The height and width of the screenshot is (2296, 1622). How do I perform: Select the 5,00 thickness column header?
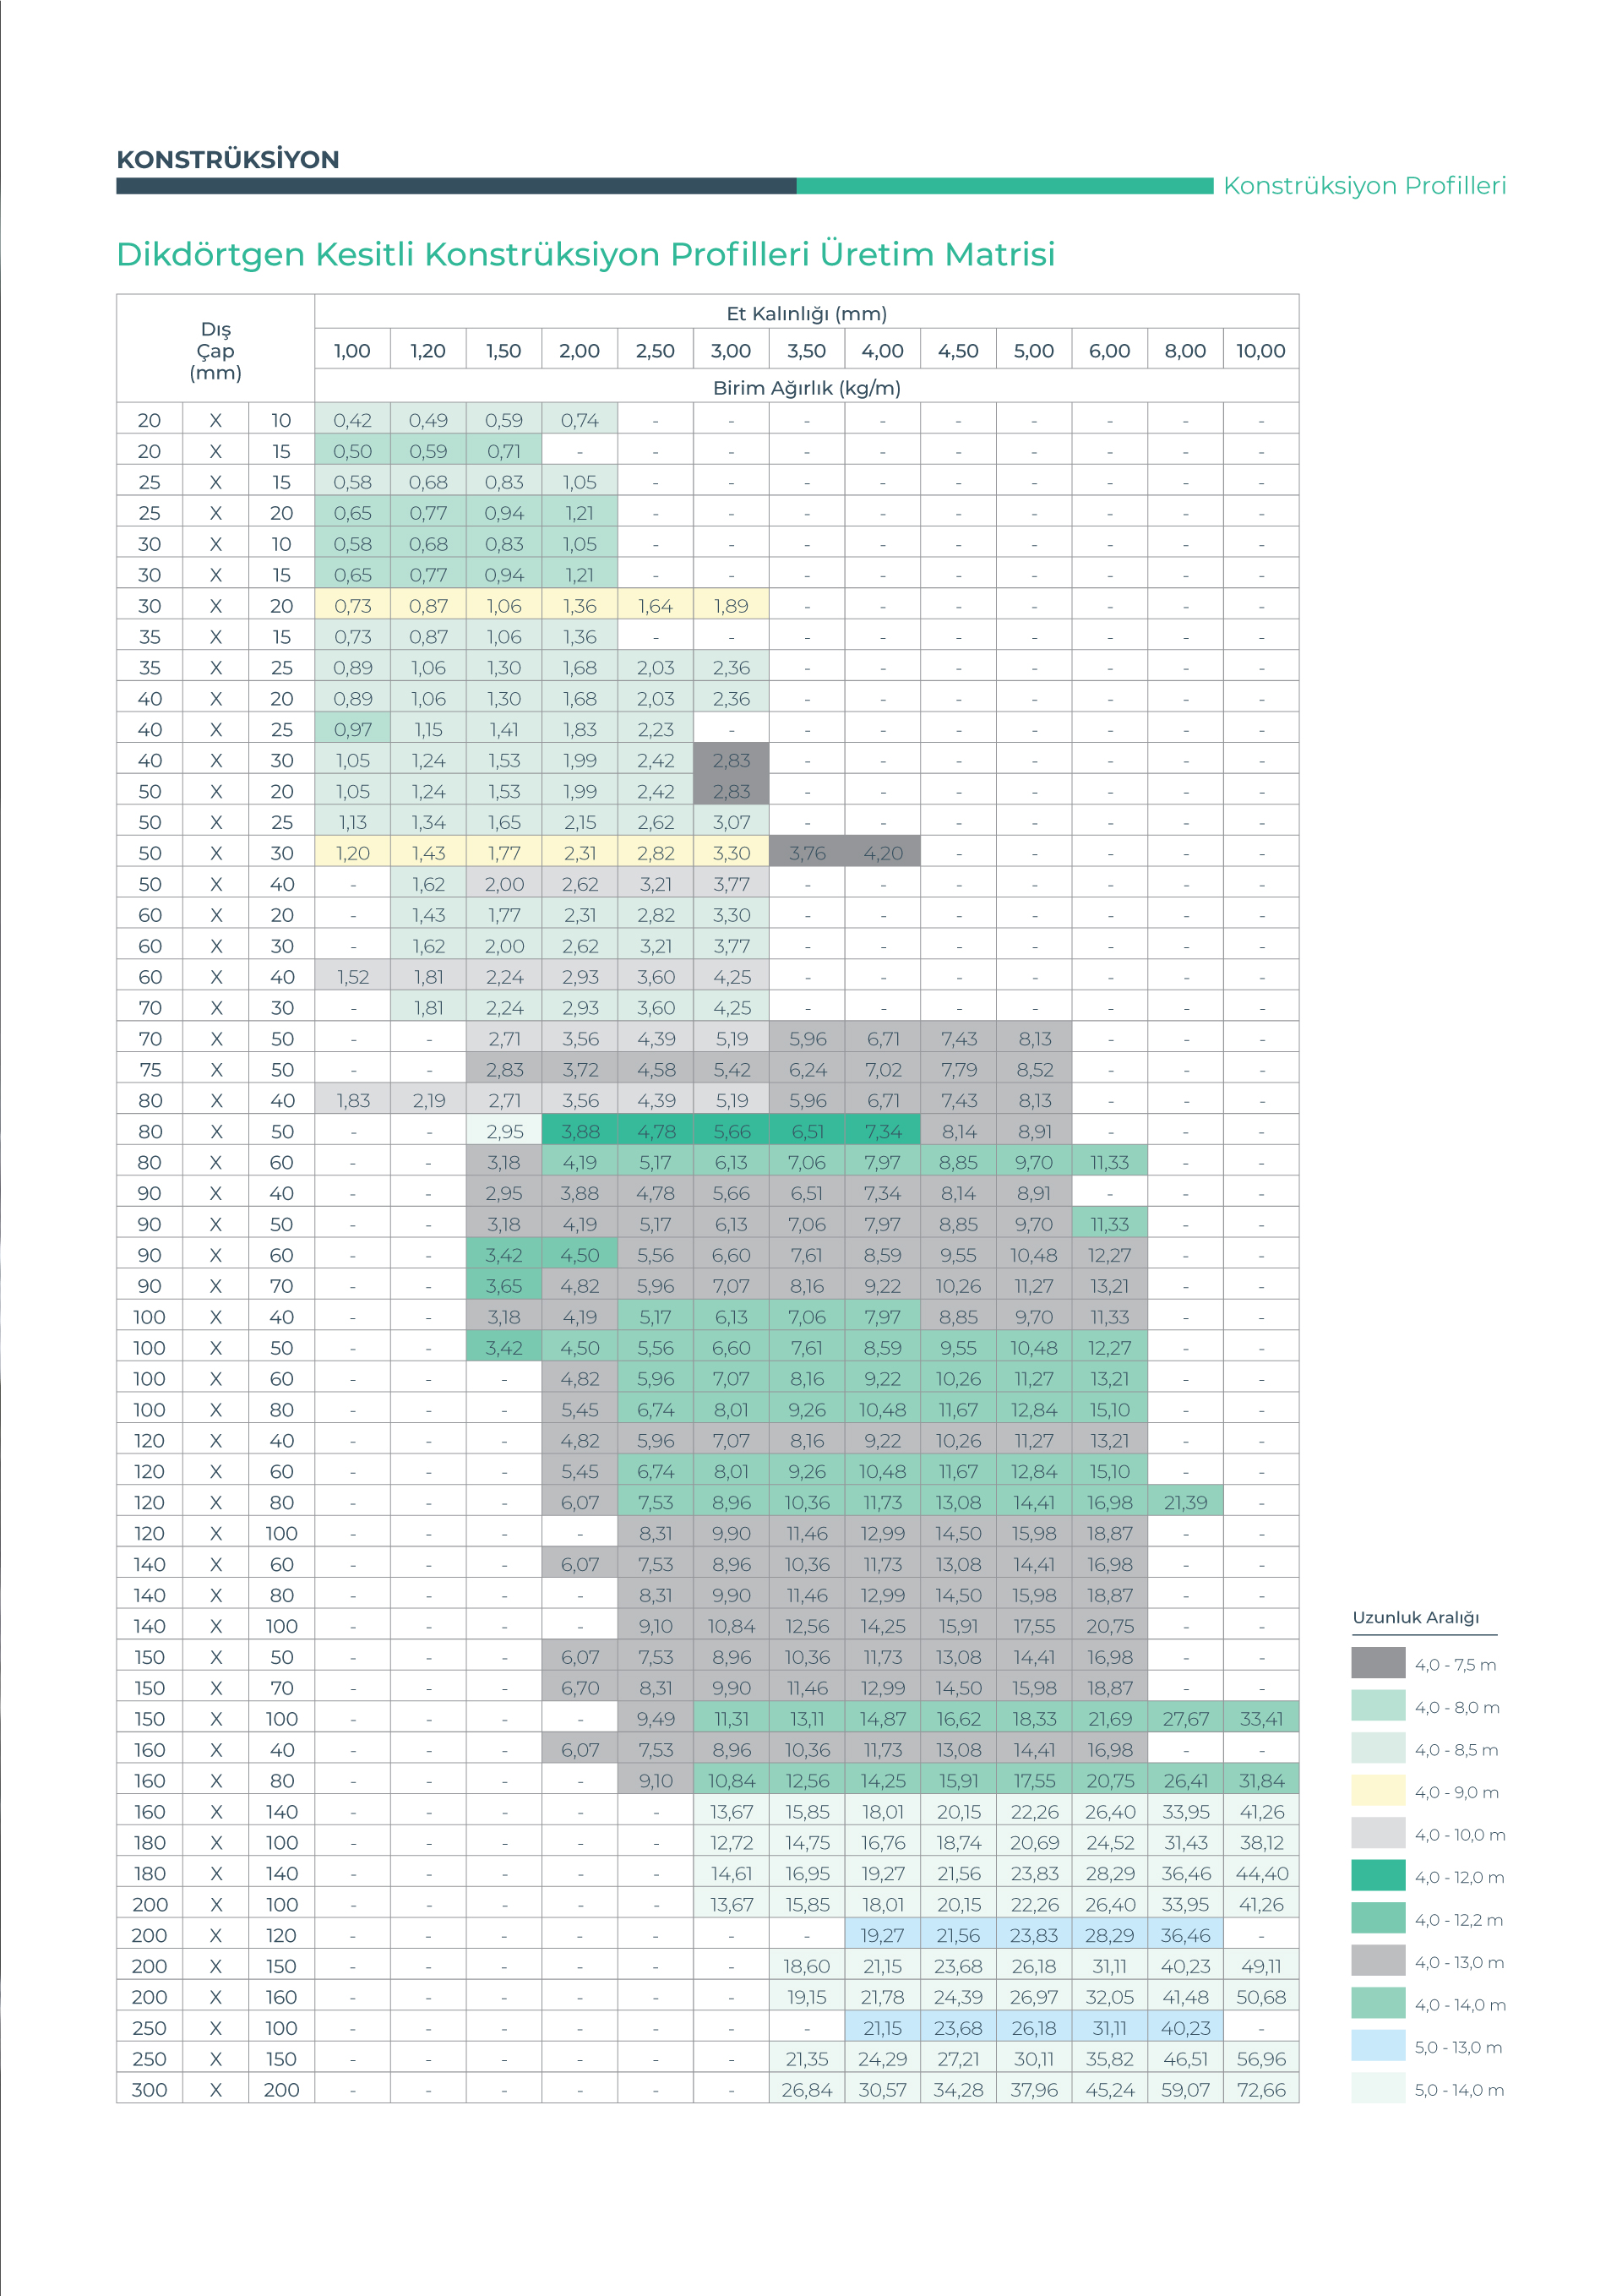[1034, 350]
